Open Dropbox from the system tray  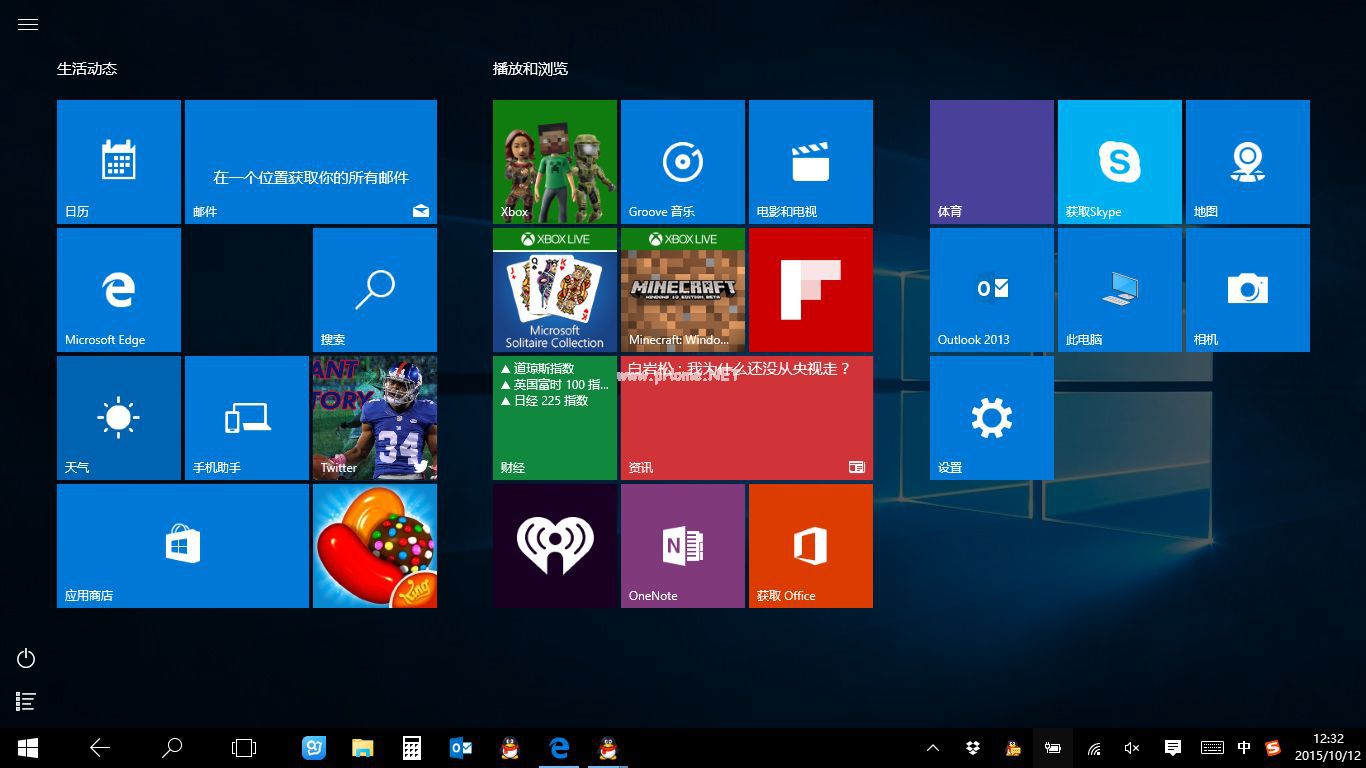click(972, 747)
